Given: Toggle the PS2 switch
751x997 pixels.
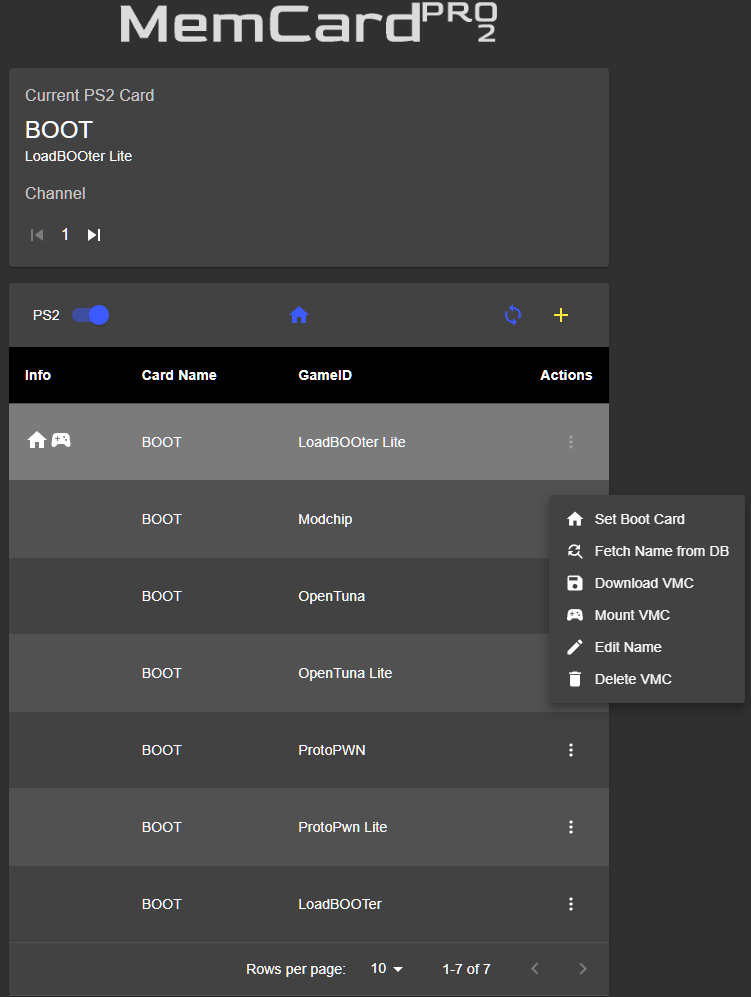Looking at the screenshot, I should point(90,315).
